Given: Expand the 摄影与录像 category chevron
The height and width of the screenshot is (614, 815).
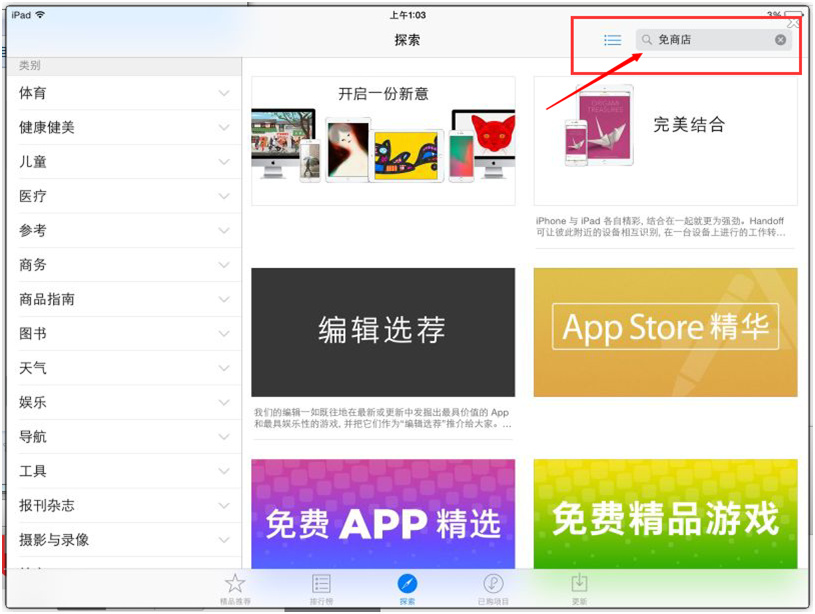Looking at the screenshot, I should [224, 540].
